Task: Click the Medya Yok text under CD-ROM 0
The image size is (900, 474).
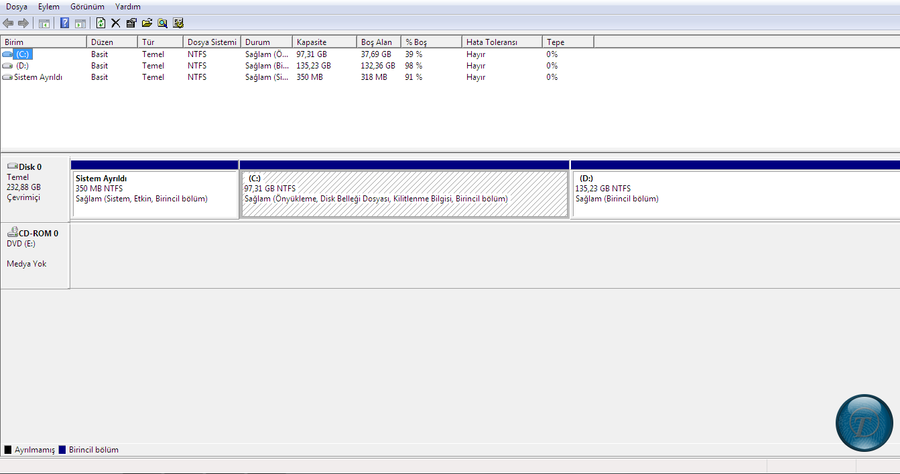Action: (26, 264)
